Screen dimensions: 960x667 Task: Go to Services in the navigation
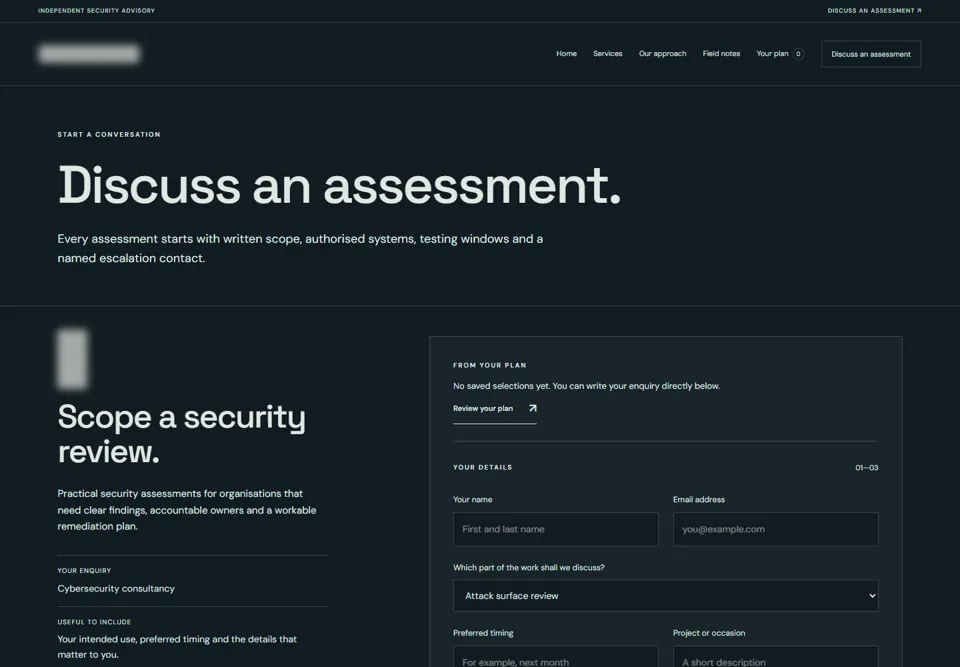(x=607, y=54)
